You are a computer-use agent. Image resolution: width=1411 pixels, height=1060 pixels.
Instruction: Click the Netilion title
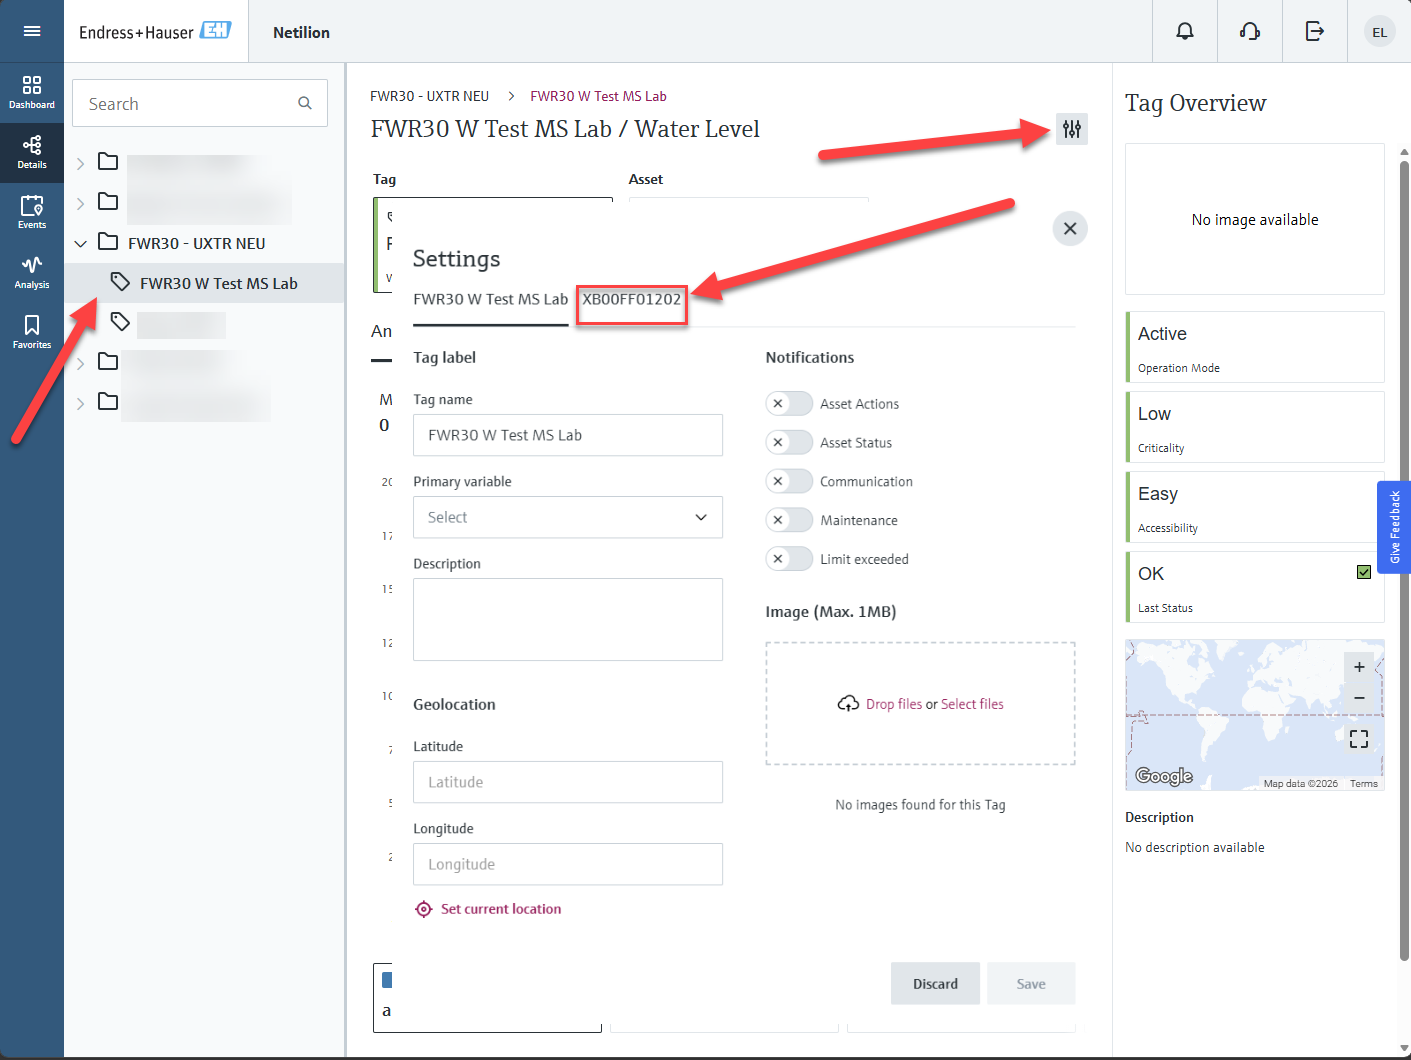click(x=301, y=32)
